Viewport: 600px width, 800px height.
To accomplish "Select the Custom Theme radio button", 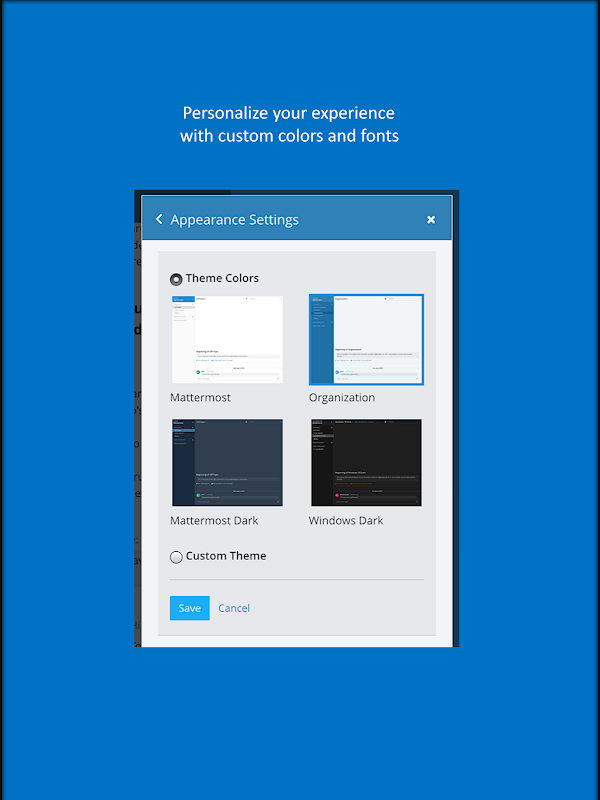I will tap(176, 557).
